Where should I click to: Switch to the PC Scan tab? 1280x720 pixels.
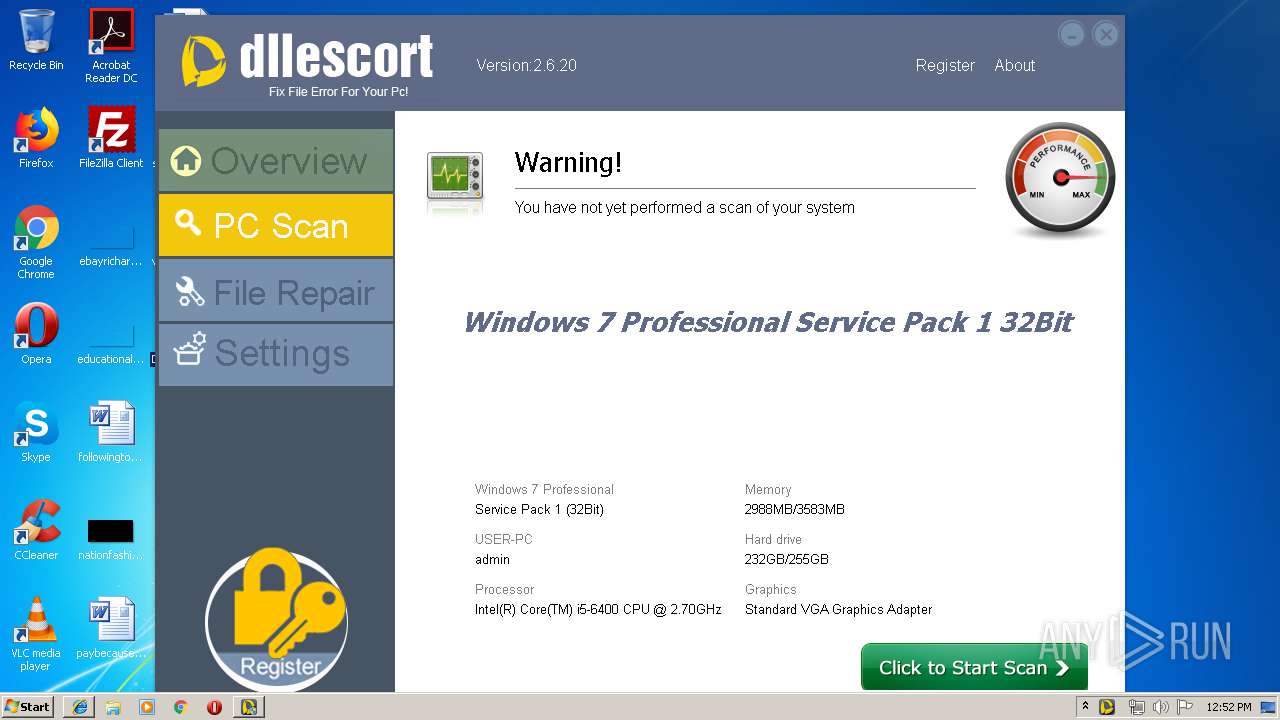[275, 225]
